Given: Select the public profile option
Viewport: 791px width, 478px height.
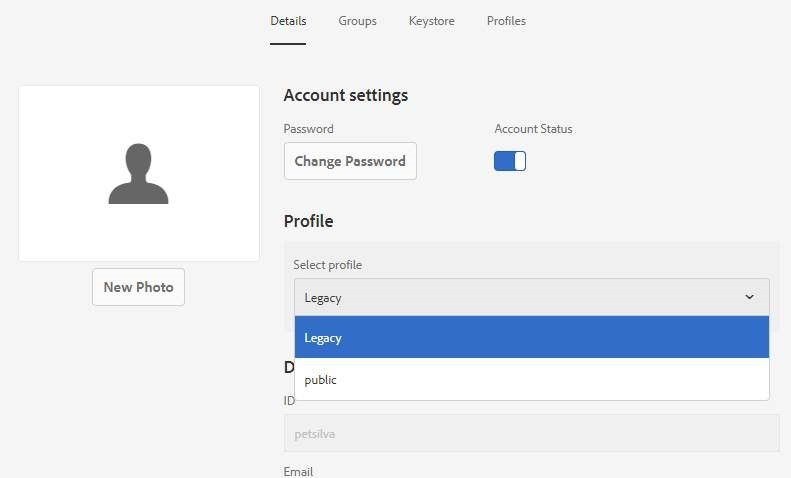Looking at the screenshot, I should pos(531,380).
